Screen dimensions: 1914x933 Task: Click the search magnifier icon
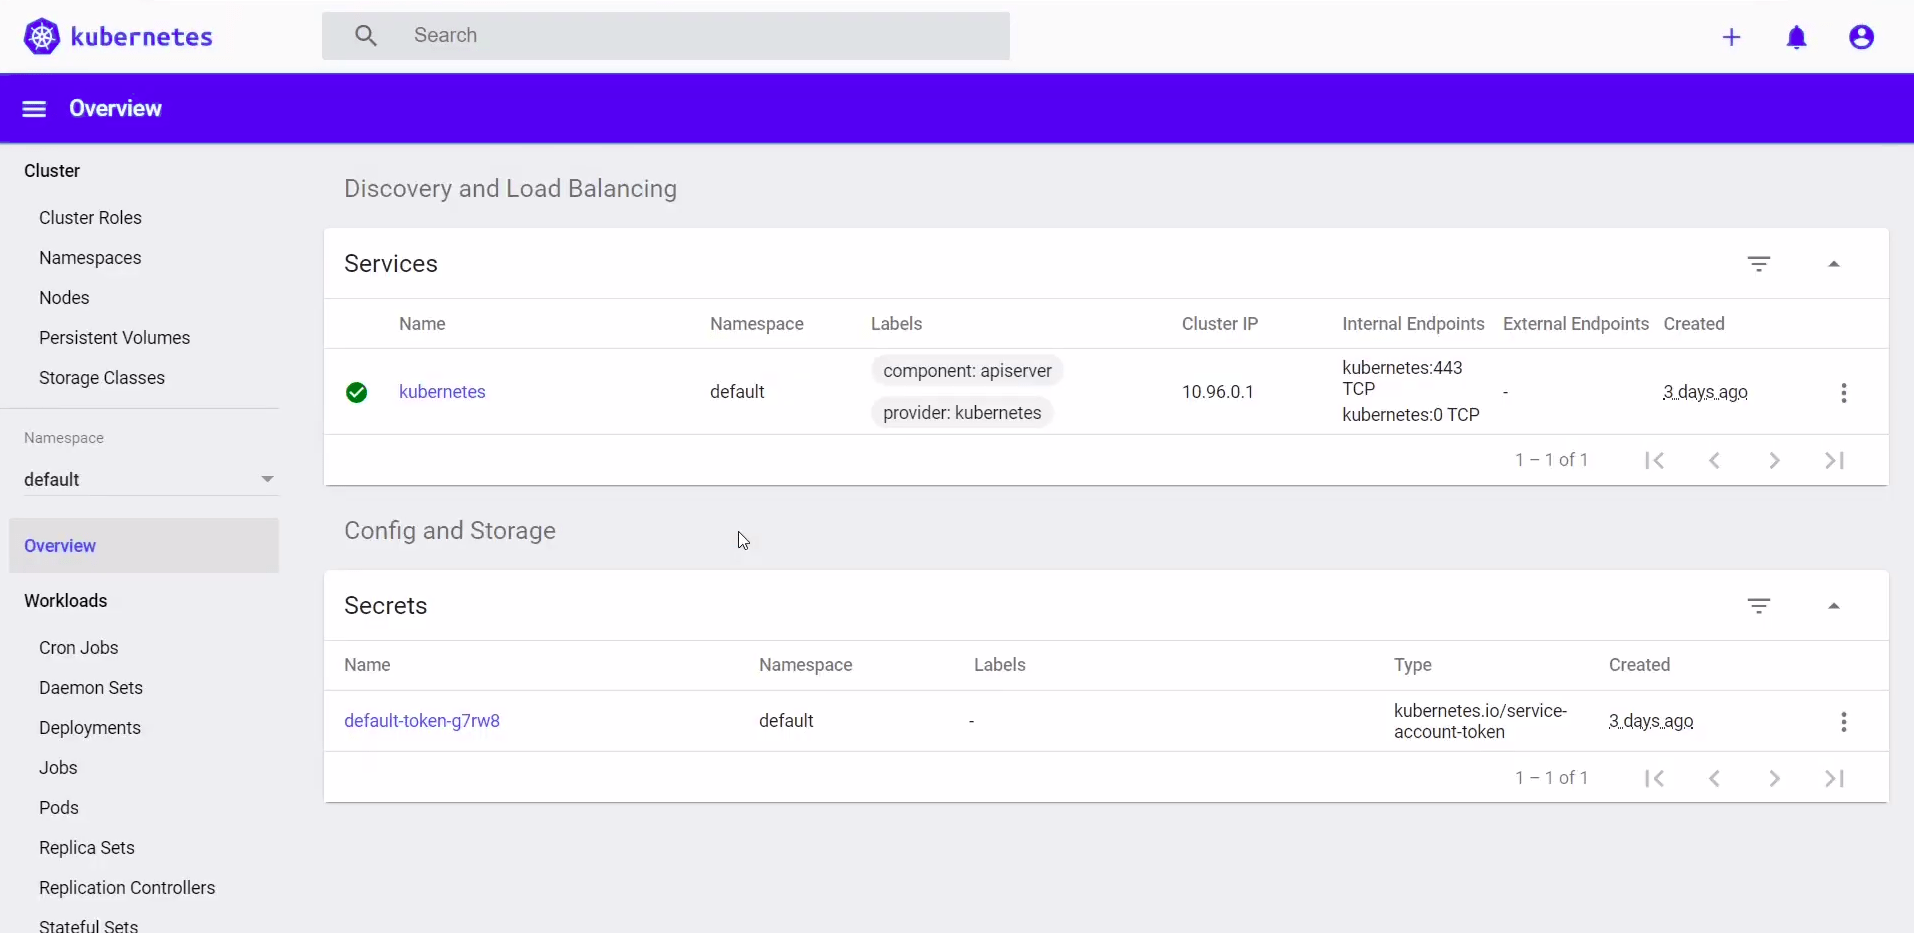click(x=367, y=35)
